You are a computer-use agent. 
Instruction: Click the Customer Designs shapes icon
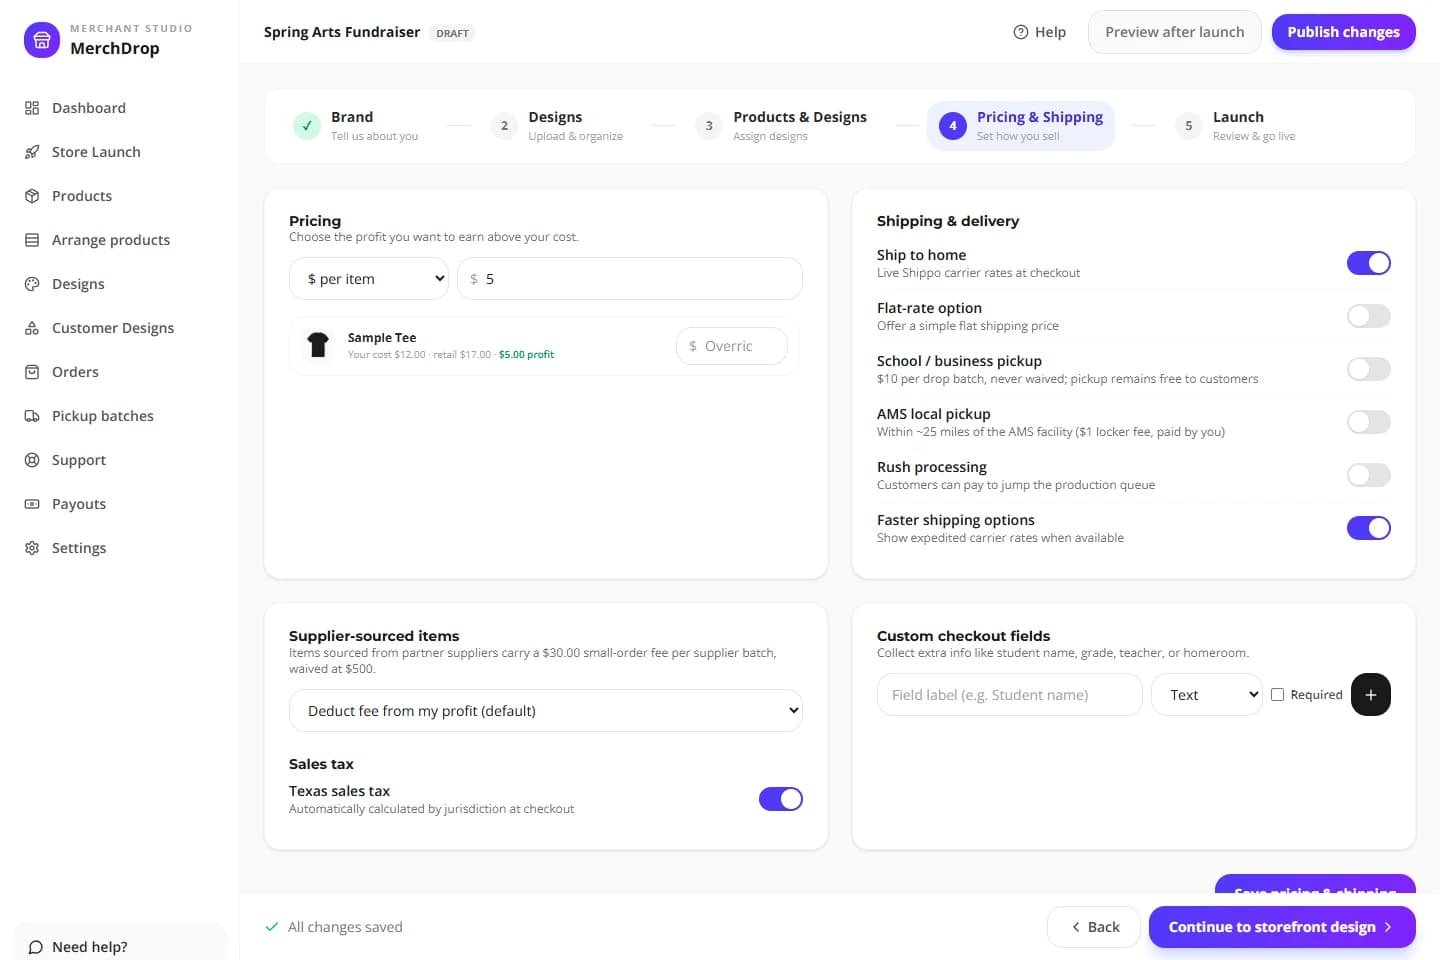click(x=32, y=328)
